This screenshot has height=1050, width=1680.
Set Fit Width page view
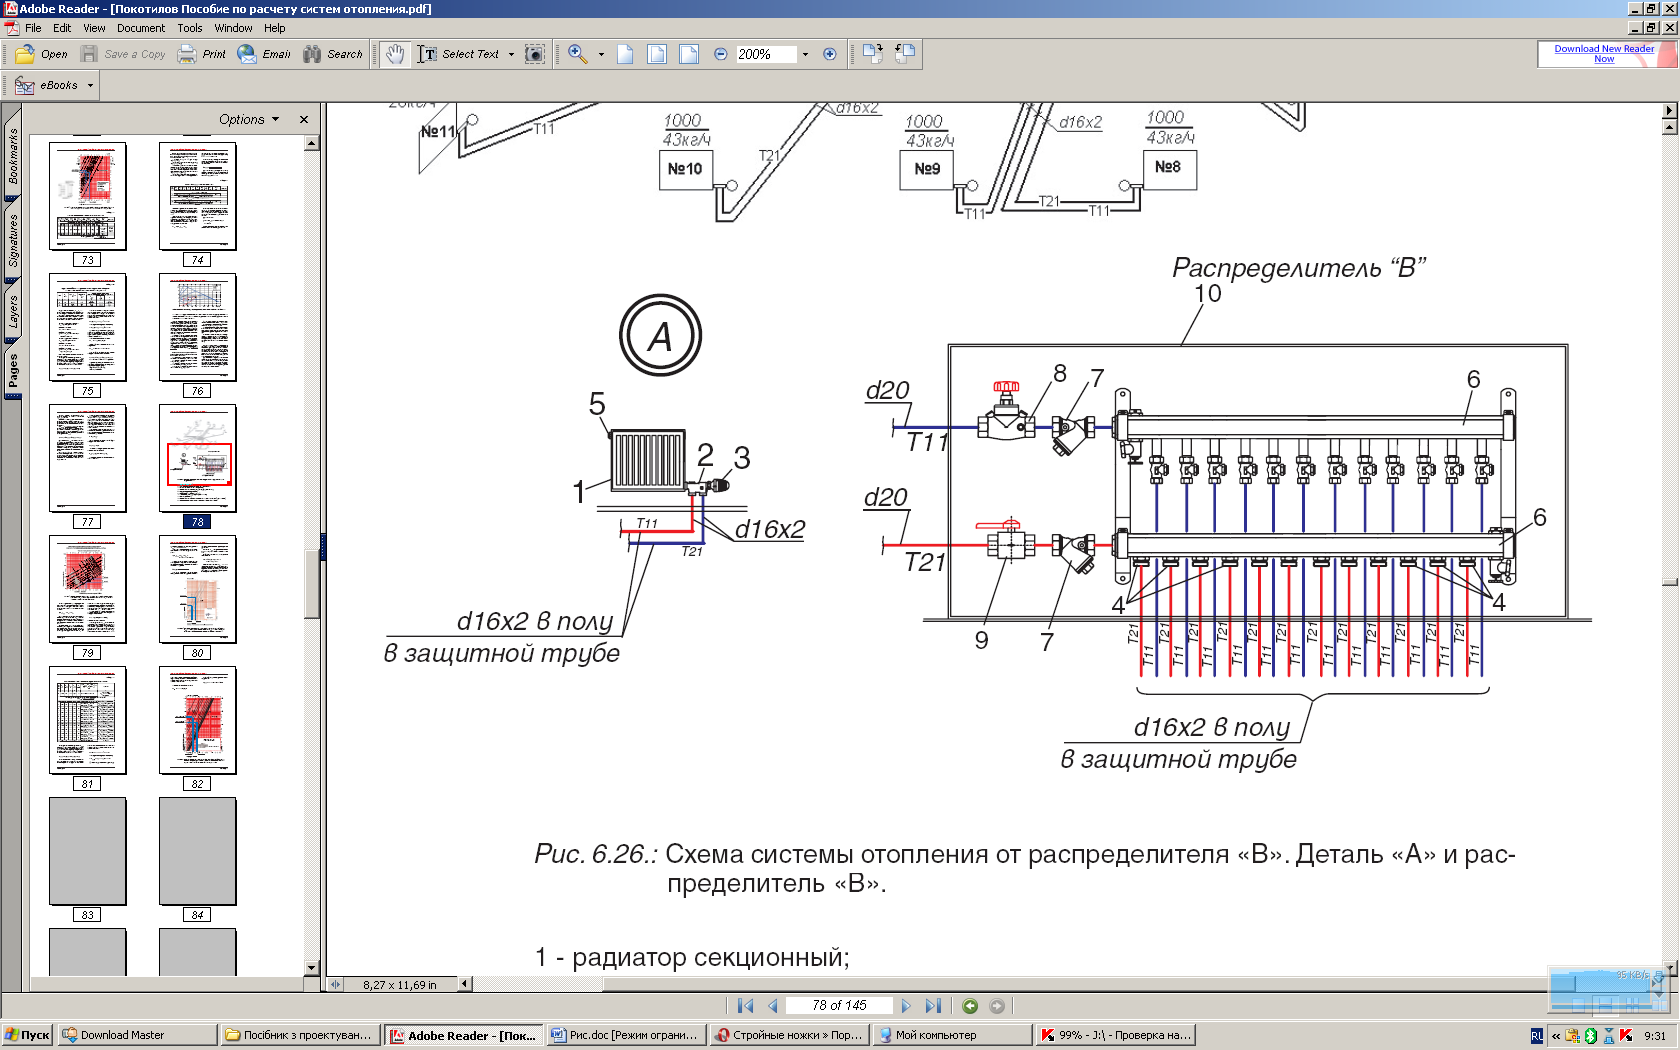(x=689, y=54)
